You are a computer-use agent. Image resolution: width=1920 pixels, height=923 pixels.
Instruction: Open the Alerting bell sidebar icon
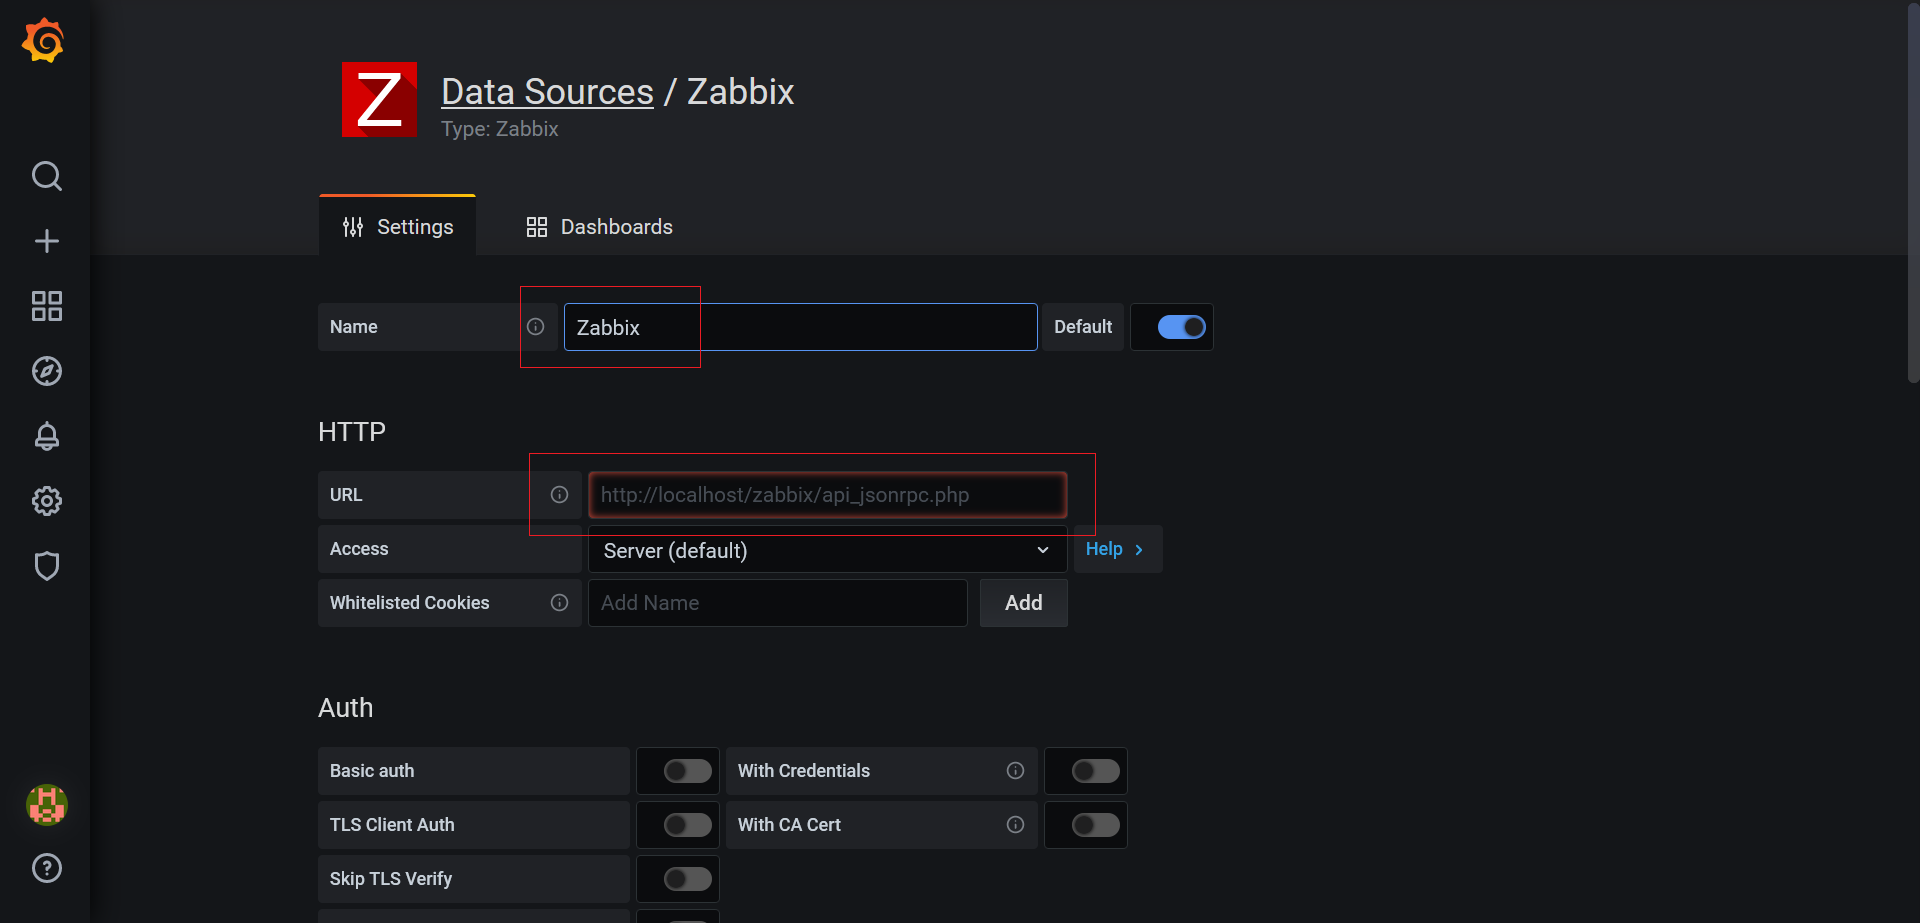coord(46,436)
